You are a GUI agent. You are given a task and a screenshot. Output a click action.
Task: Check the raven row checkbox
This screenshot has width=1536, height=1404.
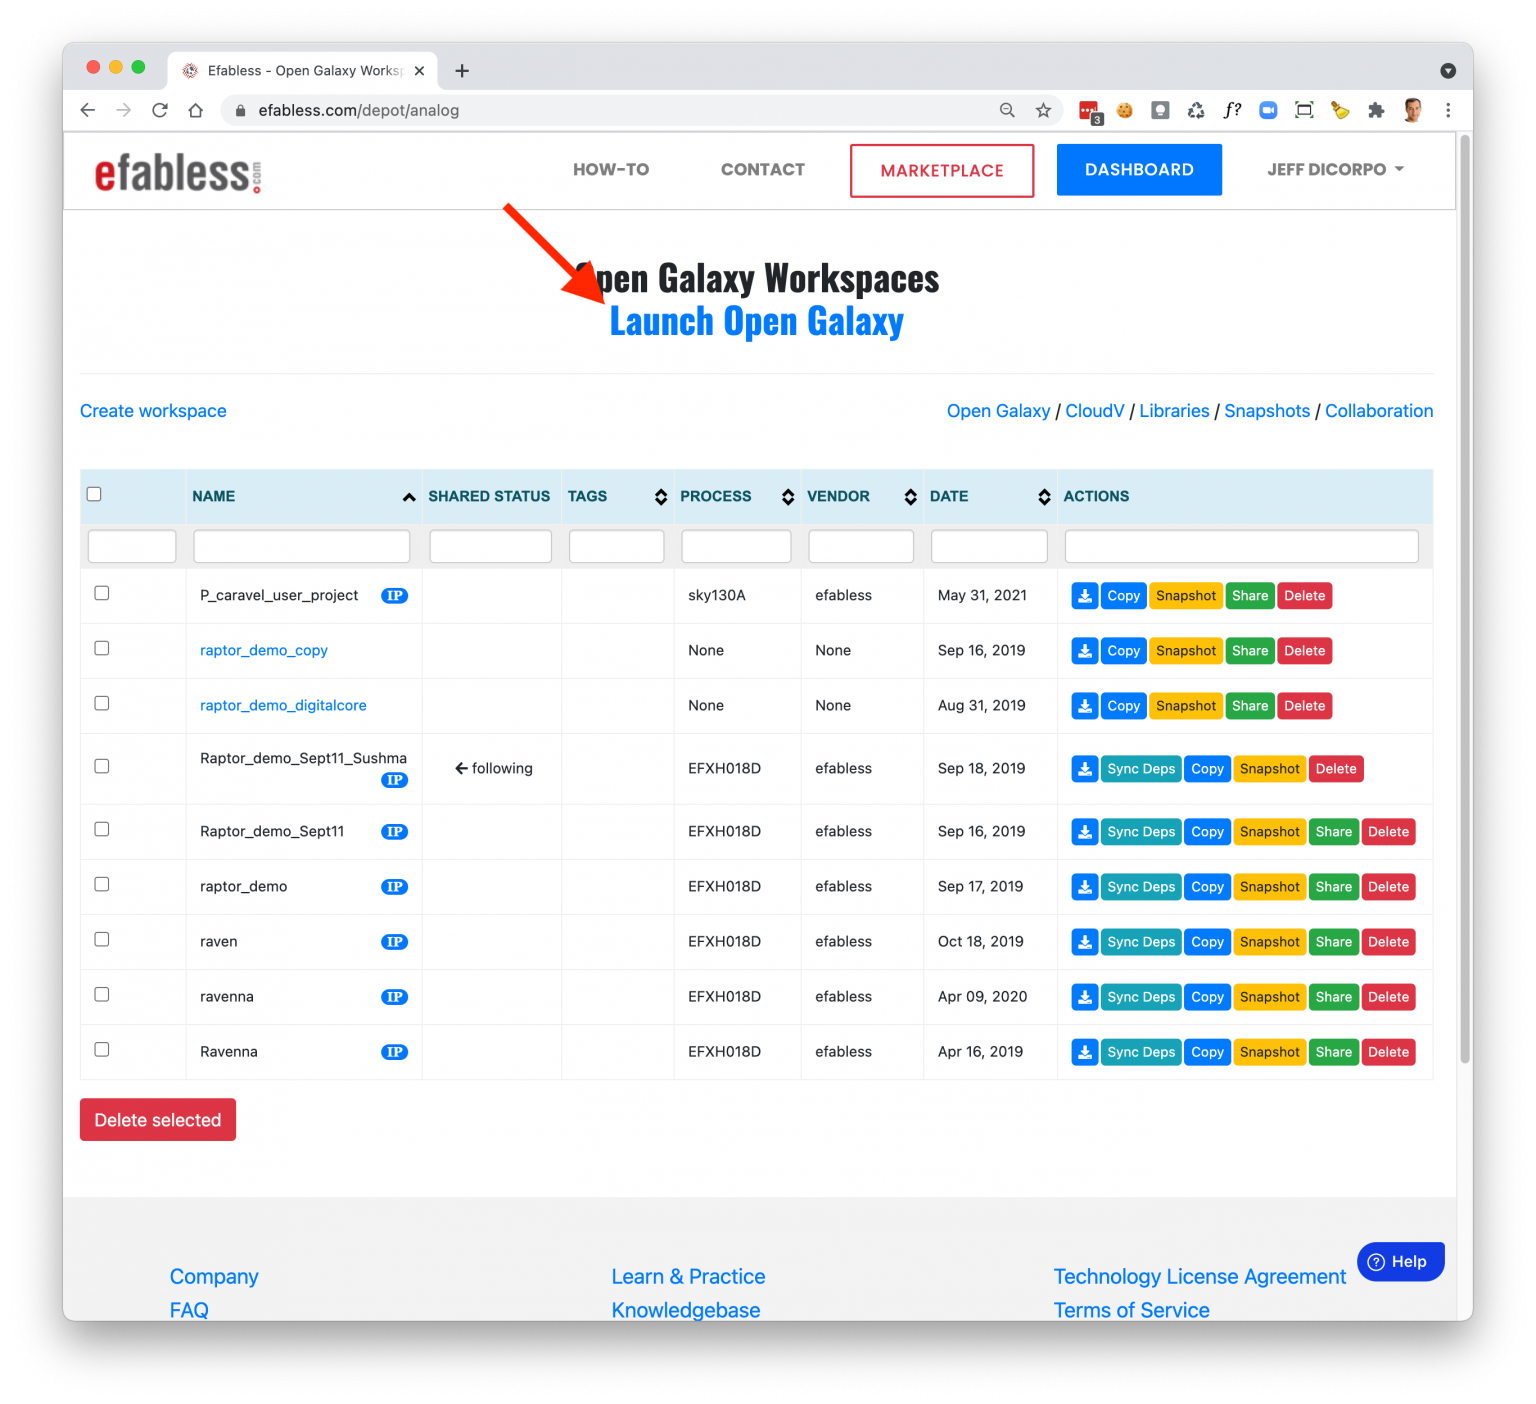(102, 939)
